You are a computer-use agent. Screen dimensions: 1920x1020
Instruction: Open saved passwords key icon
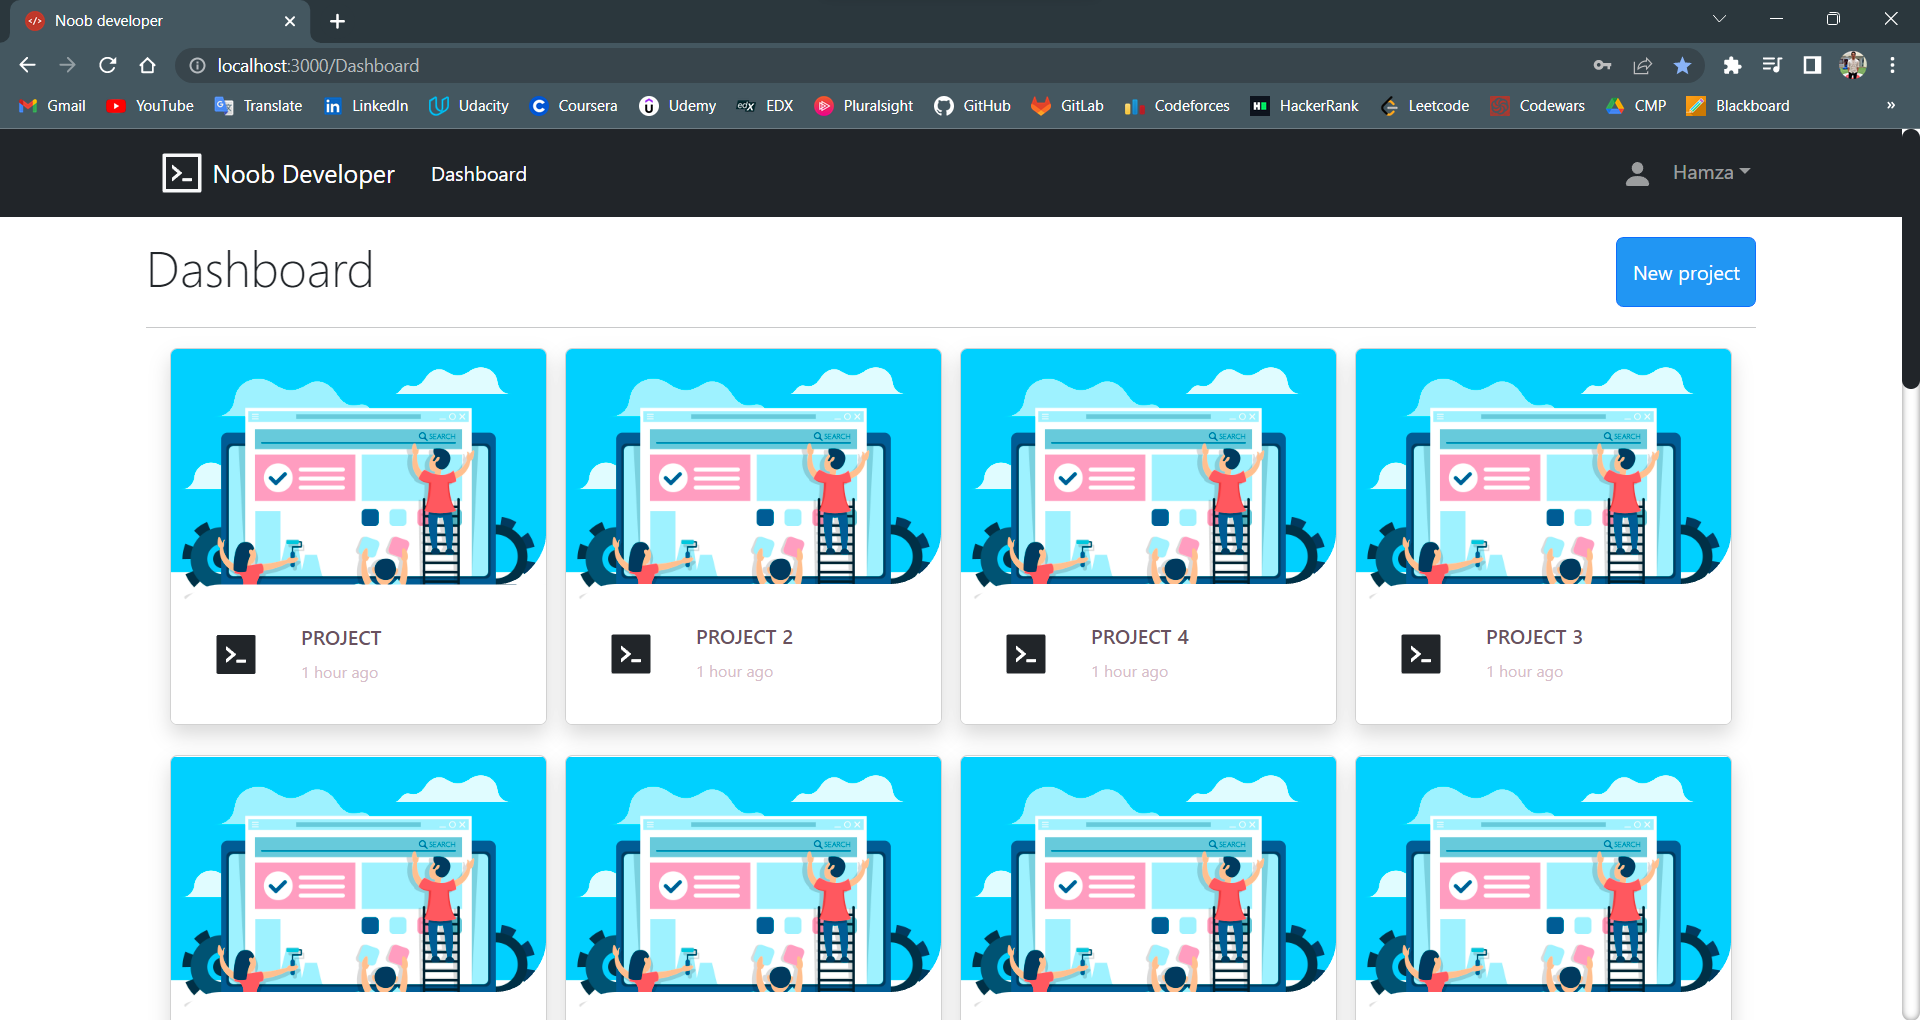point(1602,65)
